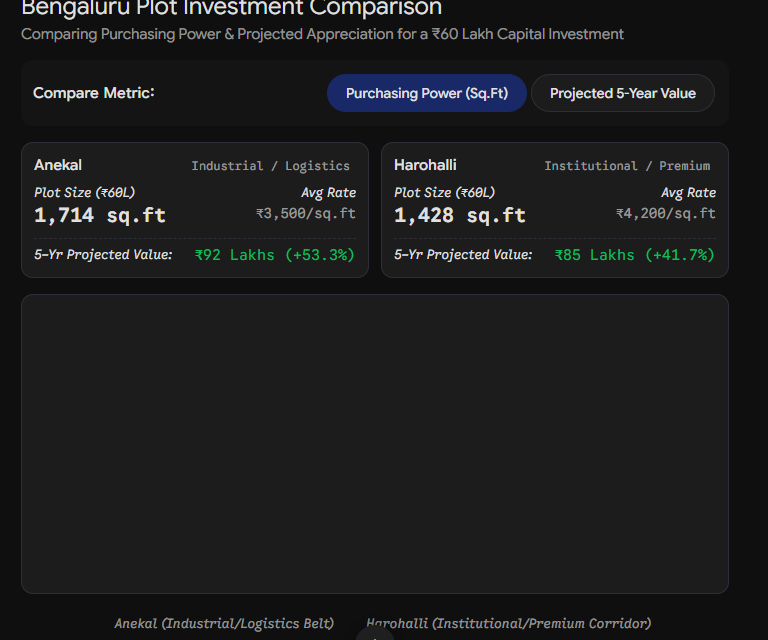
Task: Click the ₹3,500/sq.ft average rate
Action: coord(306,213)
